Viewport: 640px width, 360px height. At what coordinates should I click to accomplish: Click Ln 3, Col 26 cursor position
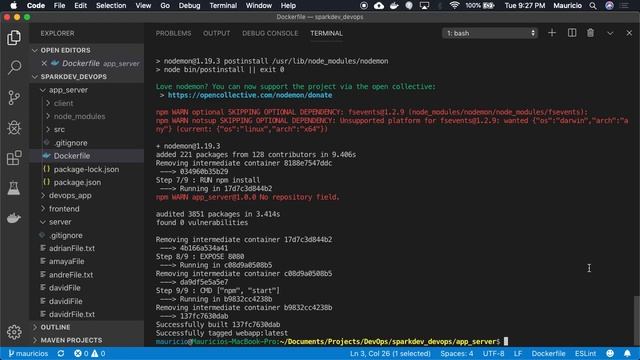pyautogui.click(x=390, y=353)
